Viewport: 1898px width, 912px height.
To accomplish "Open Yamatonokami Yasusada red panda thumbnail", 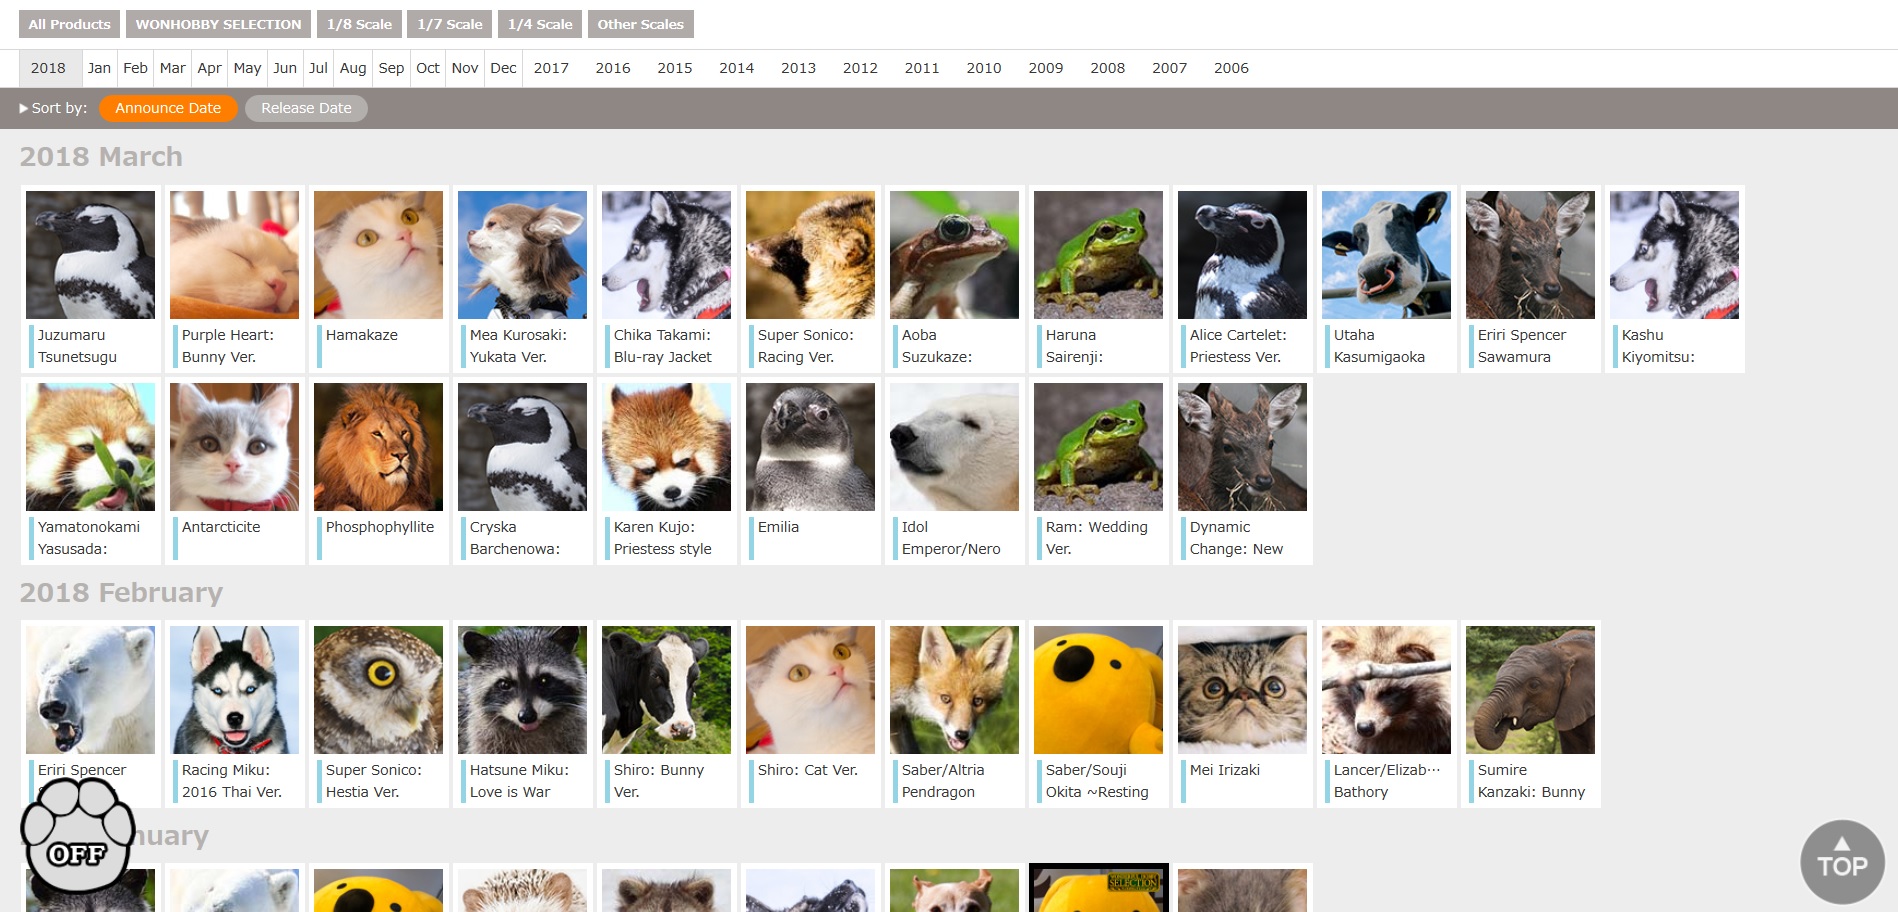I will point(90,447).
